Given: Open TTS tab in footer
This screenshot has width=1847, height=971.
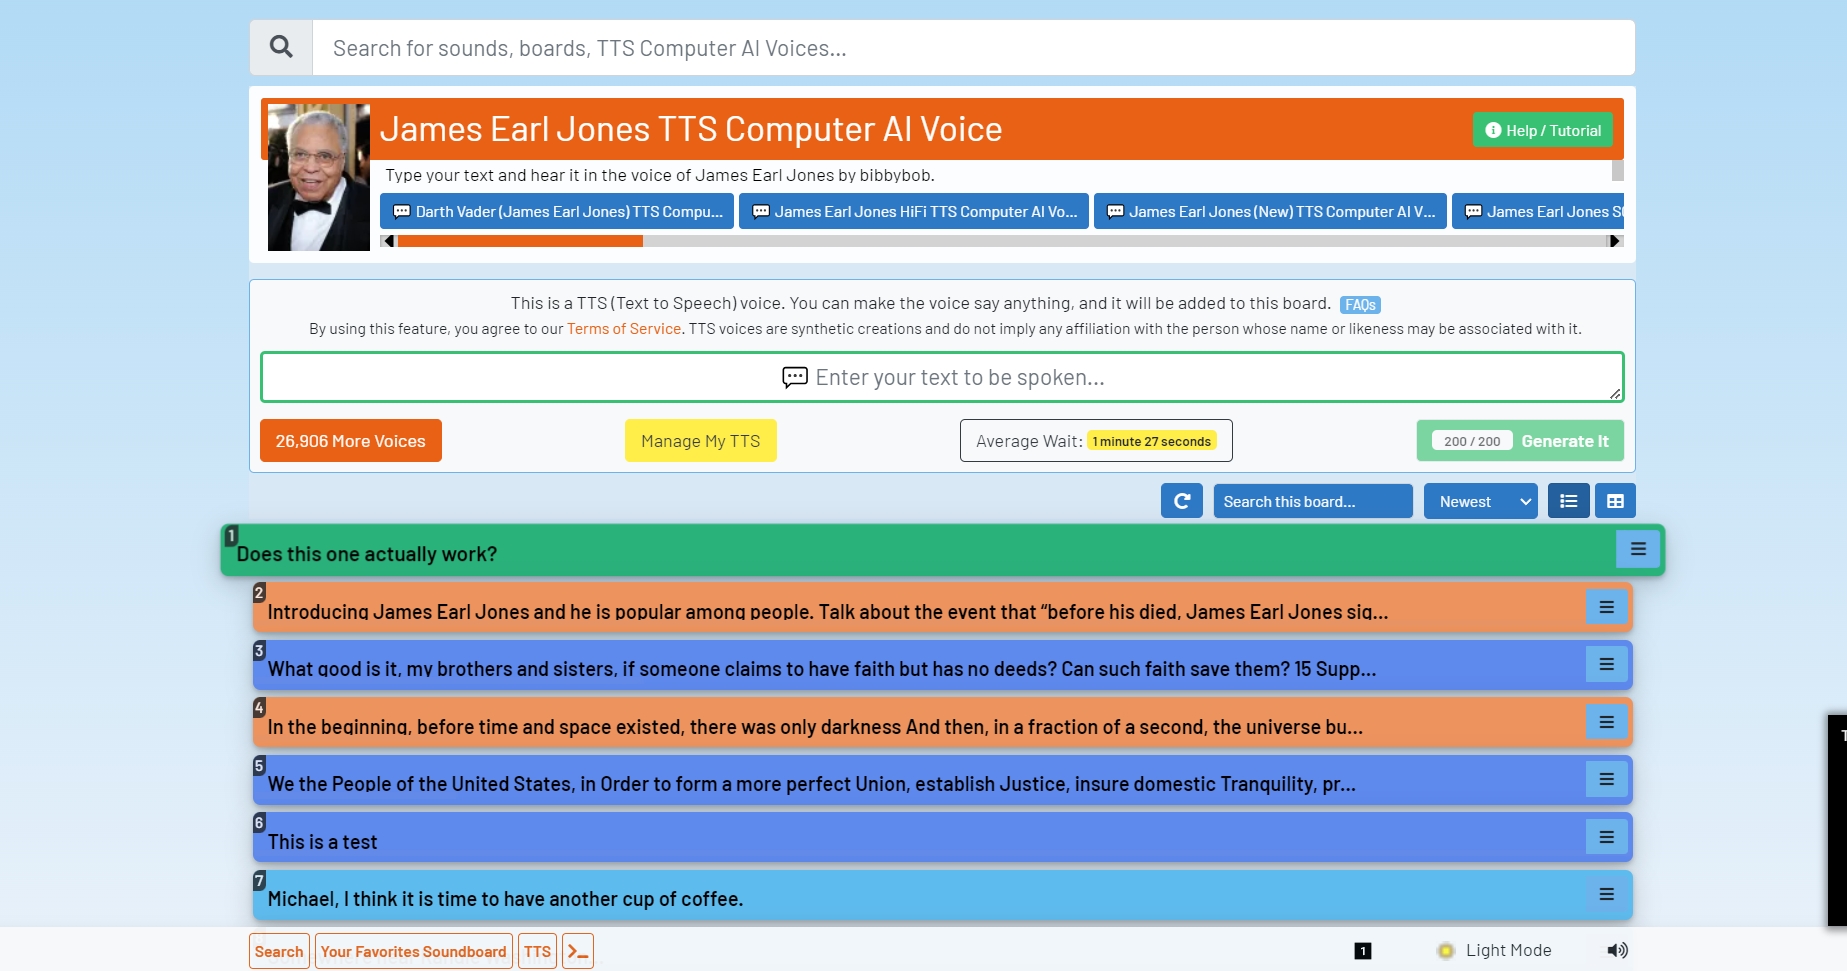Looking at the screenshot, I should click(537, 951).
